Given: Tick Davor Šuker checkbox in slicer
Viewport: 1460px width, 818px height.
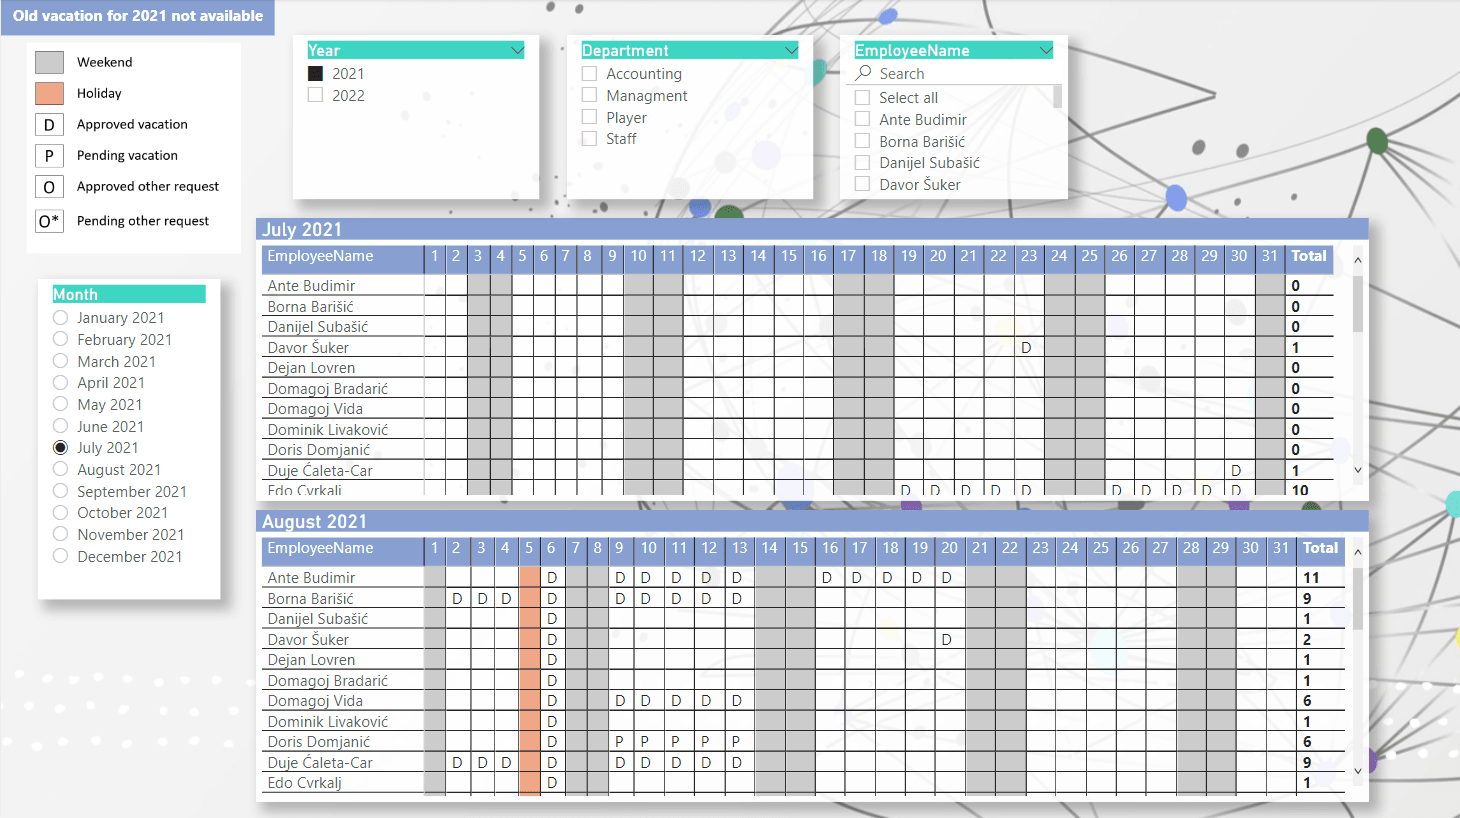Looking at the screenshot, I should (862, 184).
